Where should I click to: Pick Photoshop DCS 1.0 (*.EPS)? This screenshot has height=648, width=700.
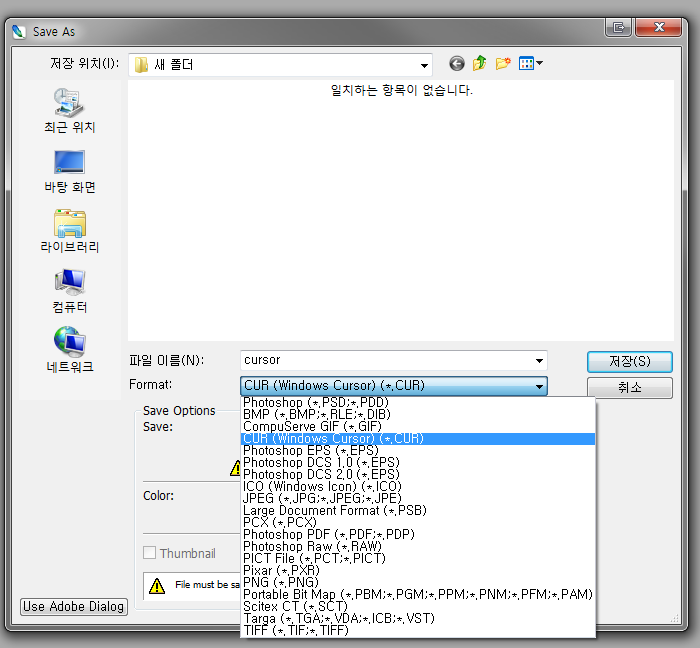click(418, 462)
